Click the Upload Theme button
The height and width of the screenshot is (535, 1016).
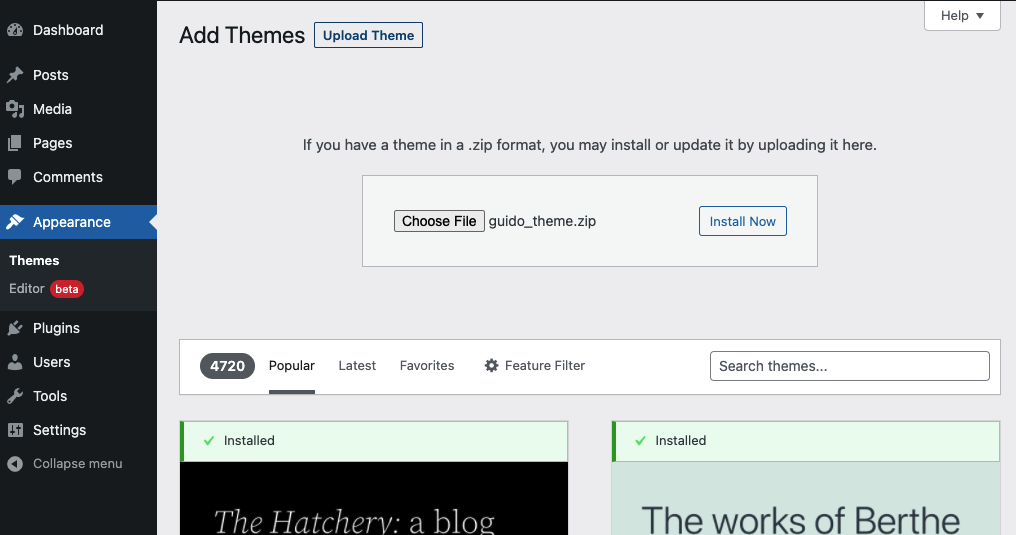coord(368,35)
